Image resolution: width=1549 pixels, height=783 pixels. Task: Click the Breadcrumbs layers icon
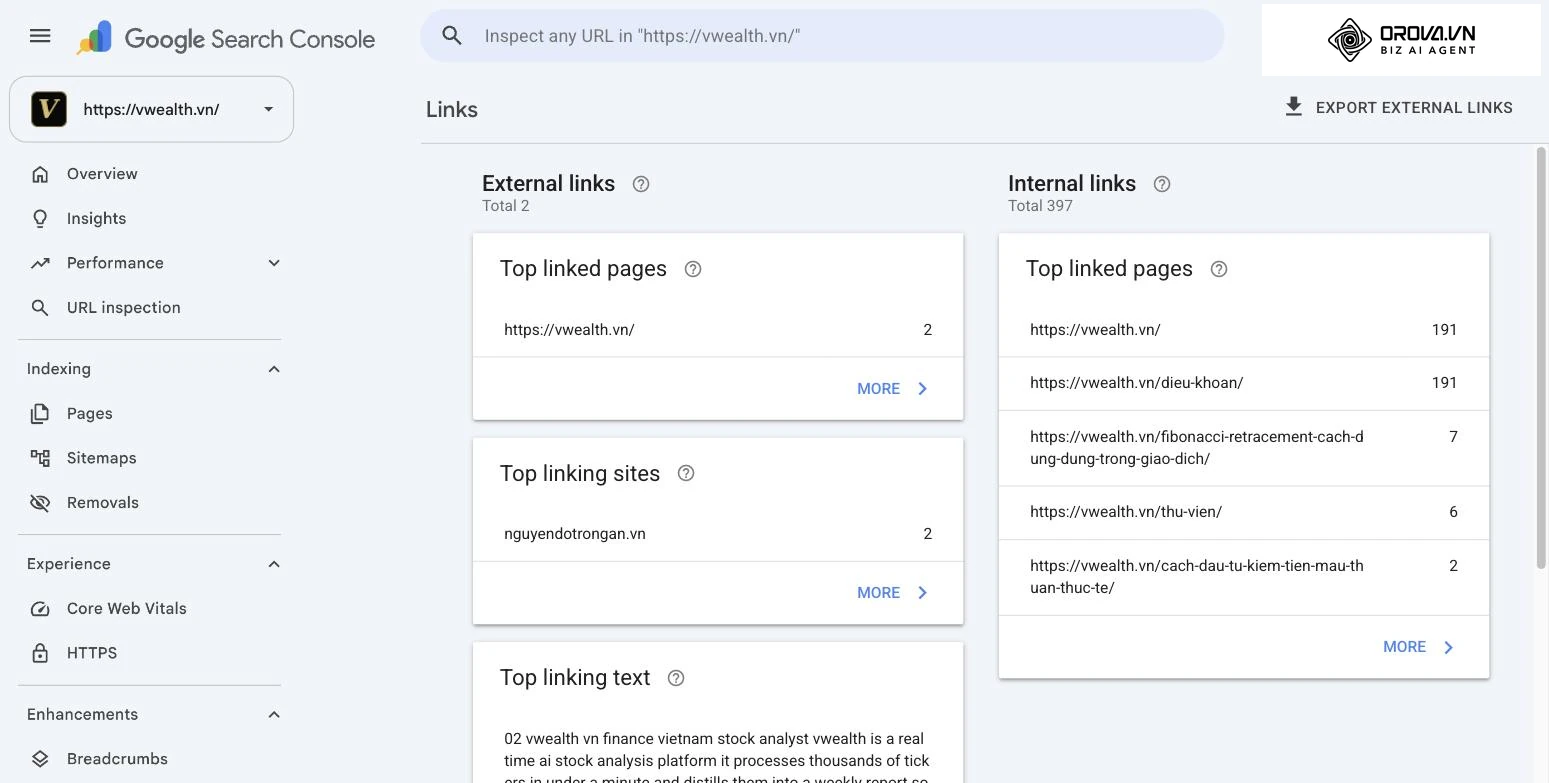[40, 759]
